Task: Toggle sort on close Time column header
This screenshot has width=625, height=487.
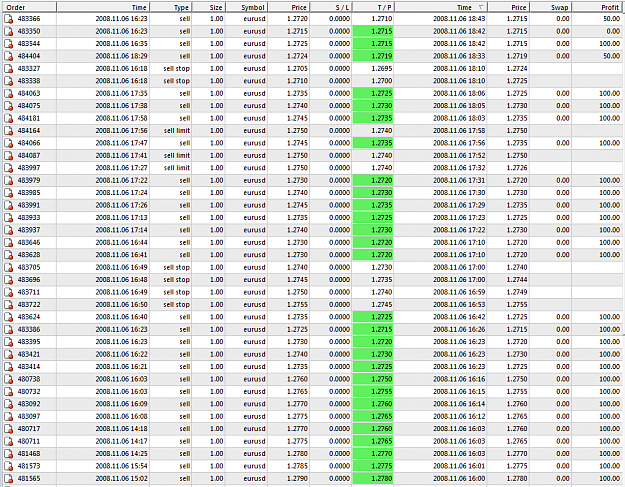Action: pyautogui.click(x=441, y=7)
